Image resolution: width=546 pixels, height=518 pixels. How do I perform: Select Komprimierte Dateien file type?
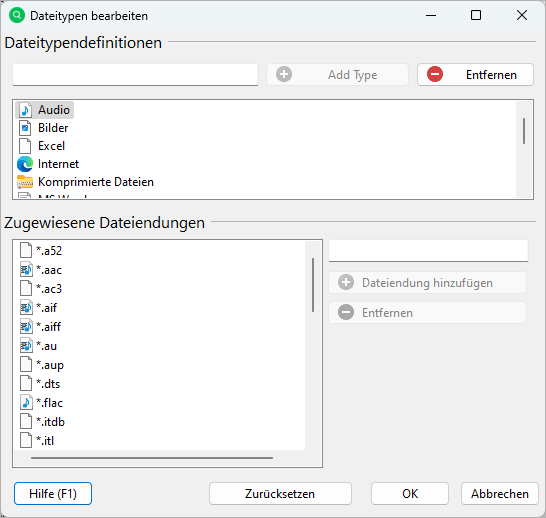tap(96, 182)
